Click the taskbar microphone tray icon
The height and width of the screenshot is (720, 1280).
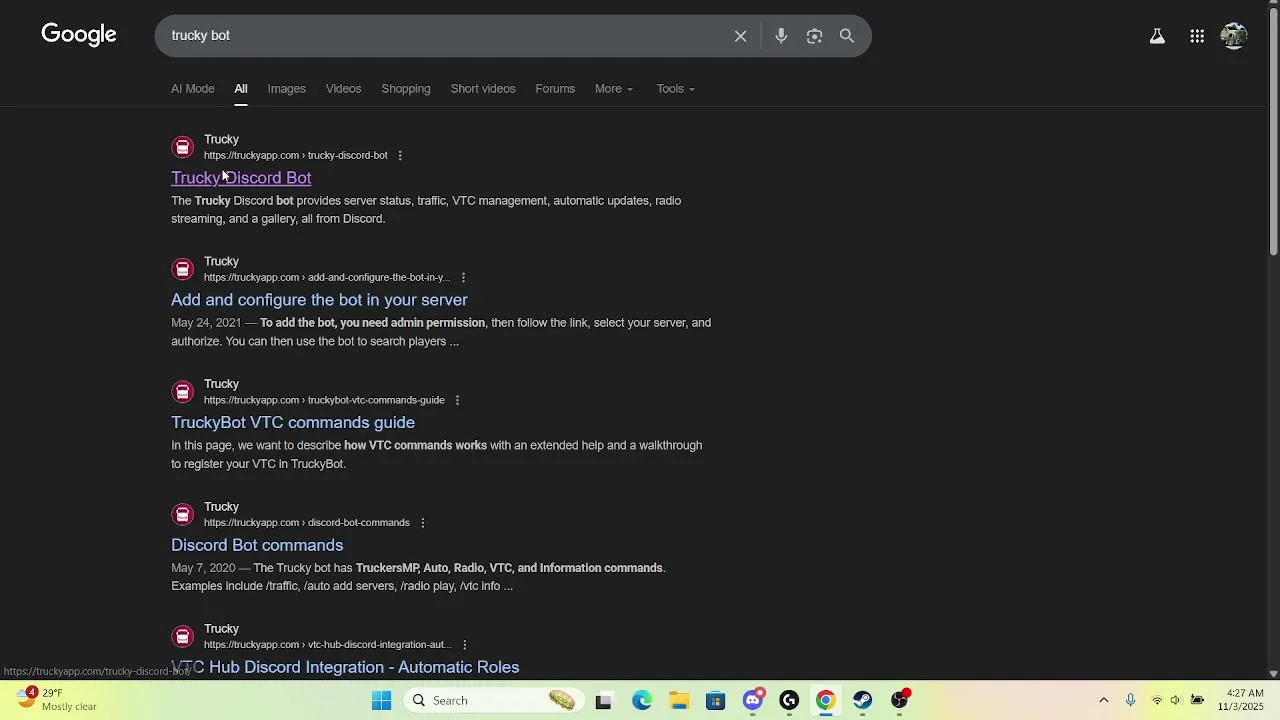1130,700
